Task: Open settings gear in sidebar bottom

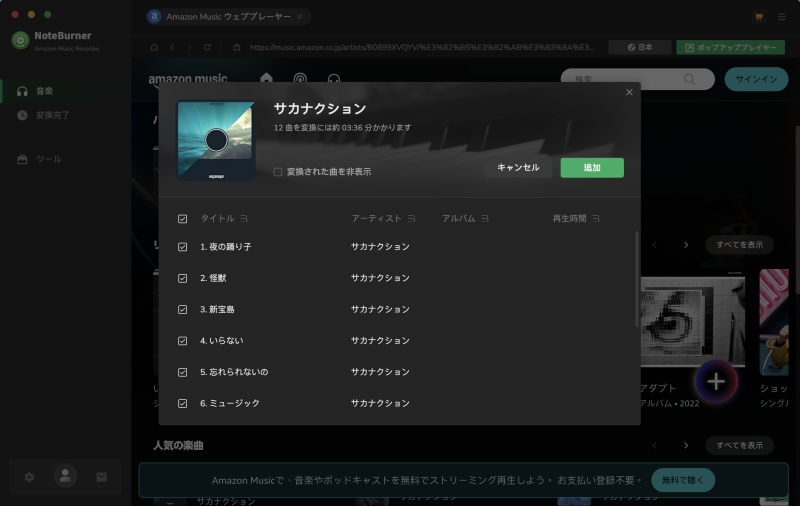Action: click(x=29, y=477)
